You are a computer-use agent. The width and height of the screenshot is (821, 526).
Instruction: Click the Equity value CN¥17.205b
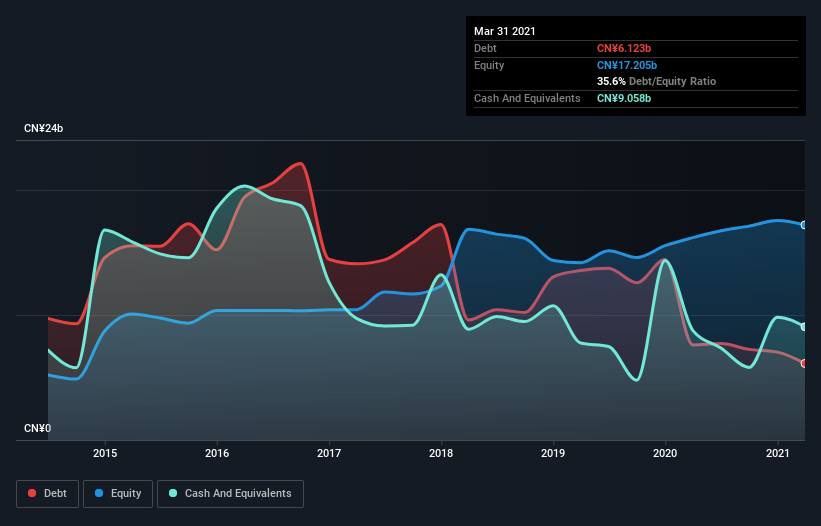627,65
